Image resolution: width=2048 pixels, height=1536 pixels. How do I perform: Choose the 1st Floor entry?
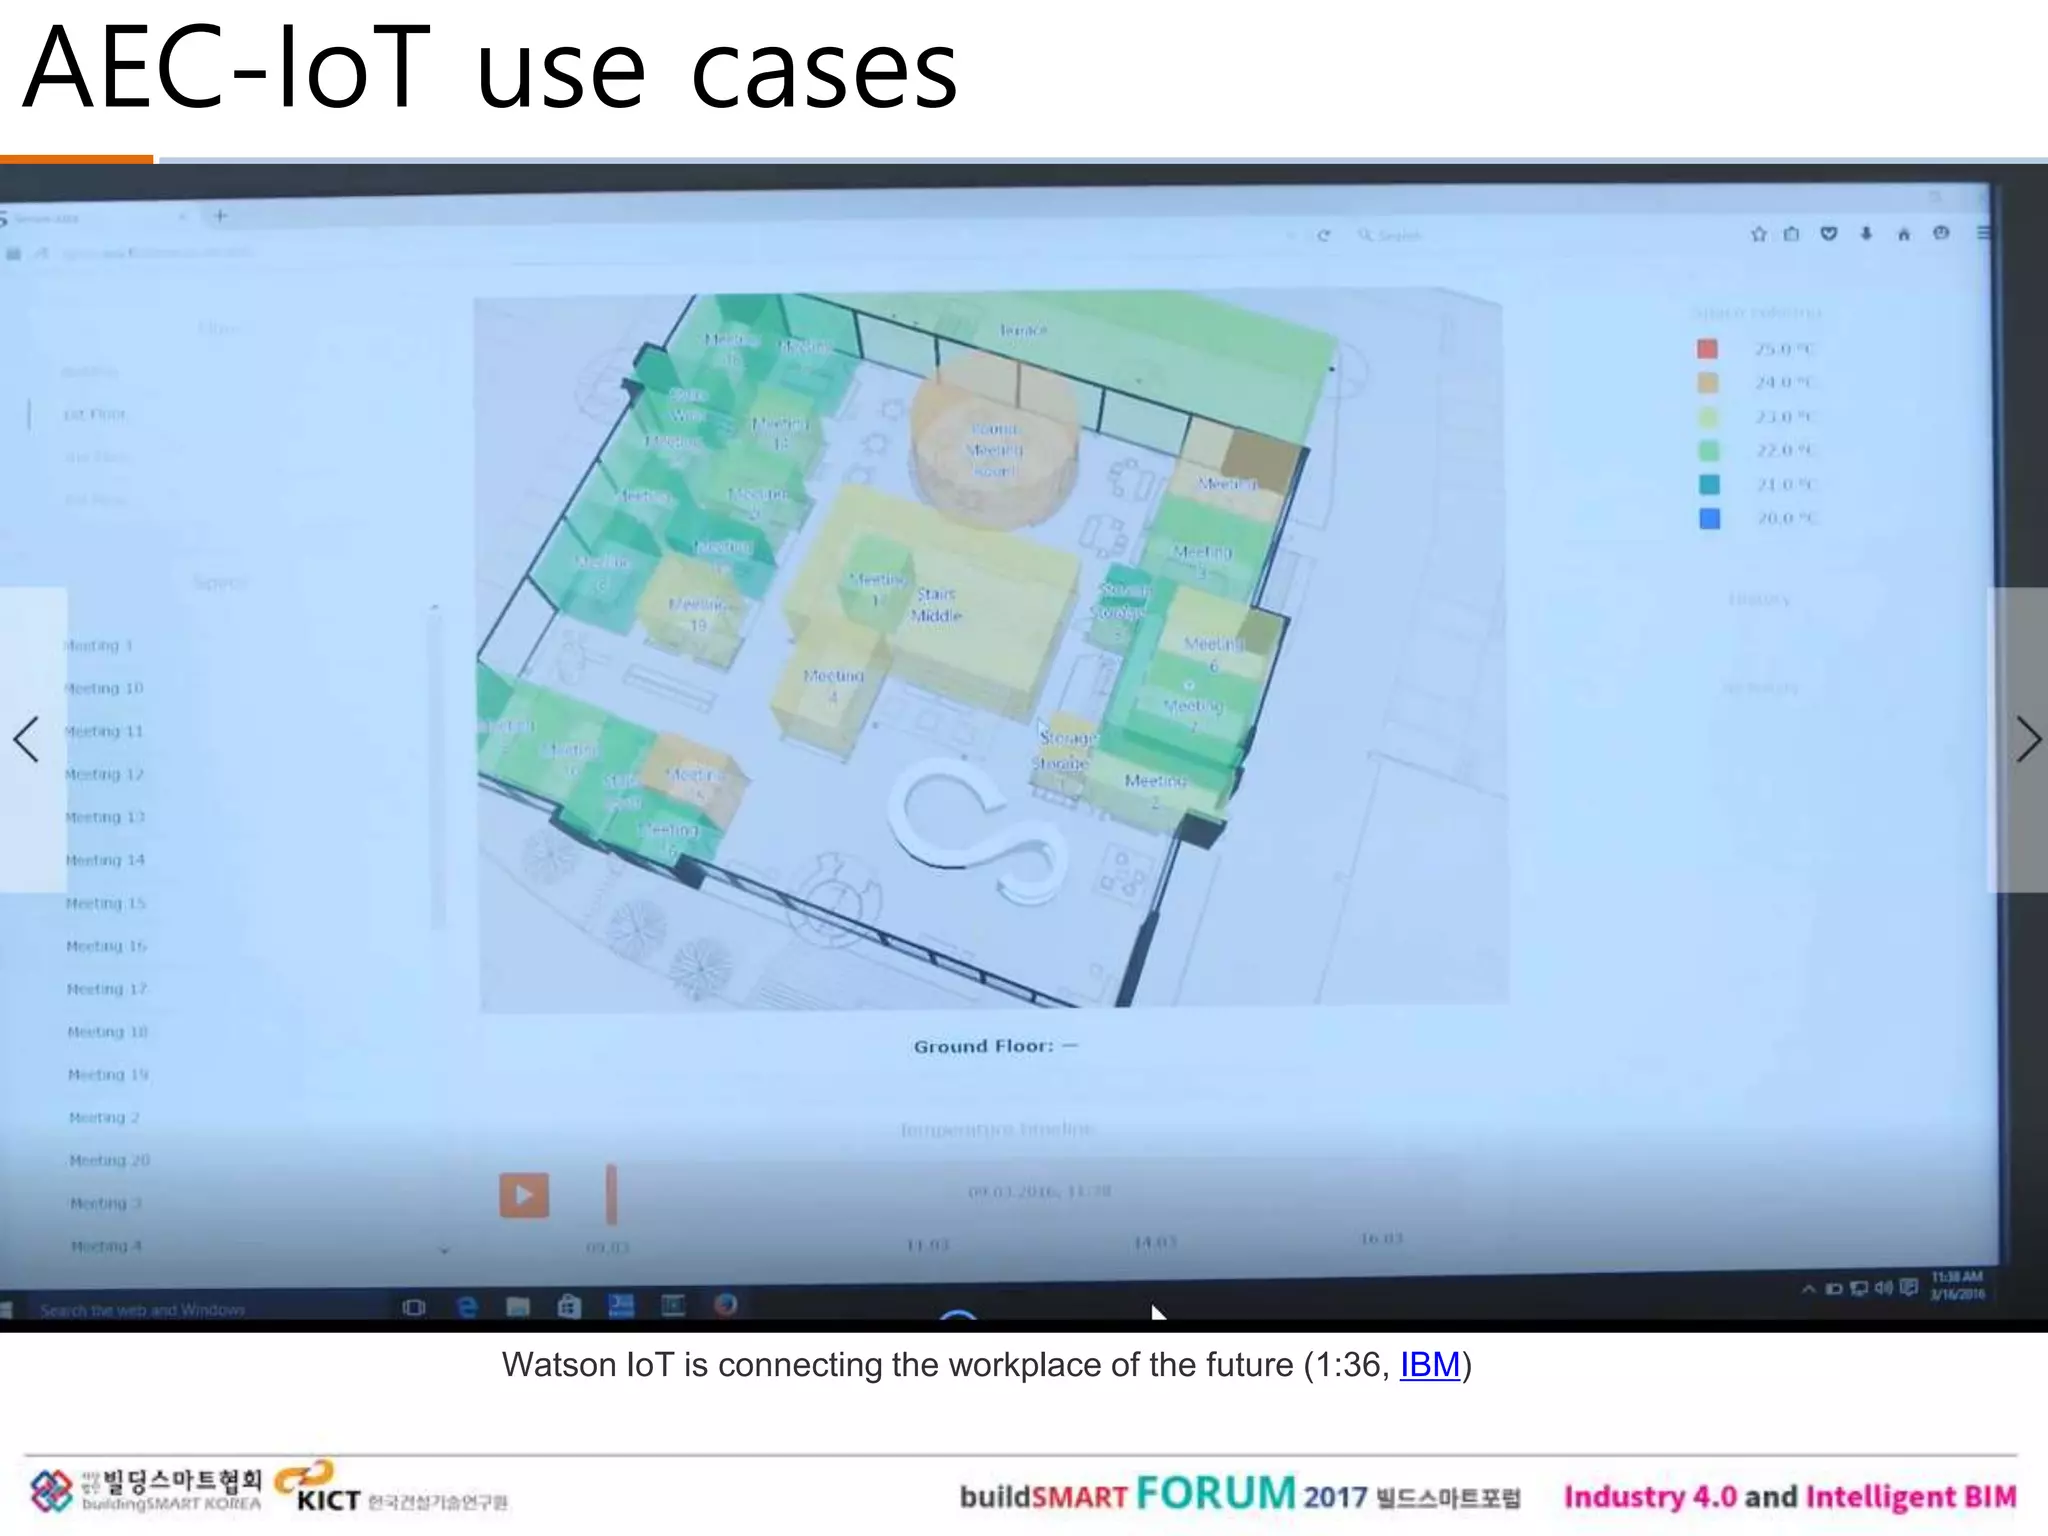pos(95,415)
